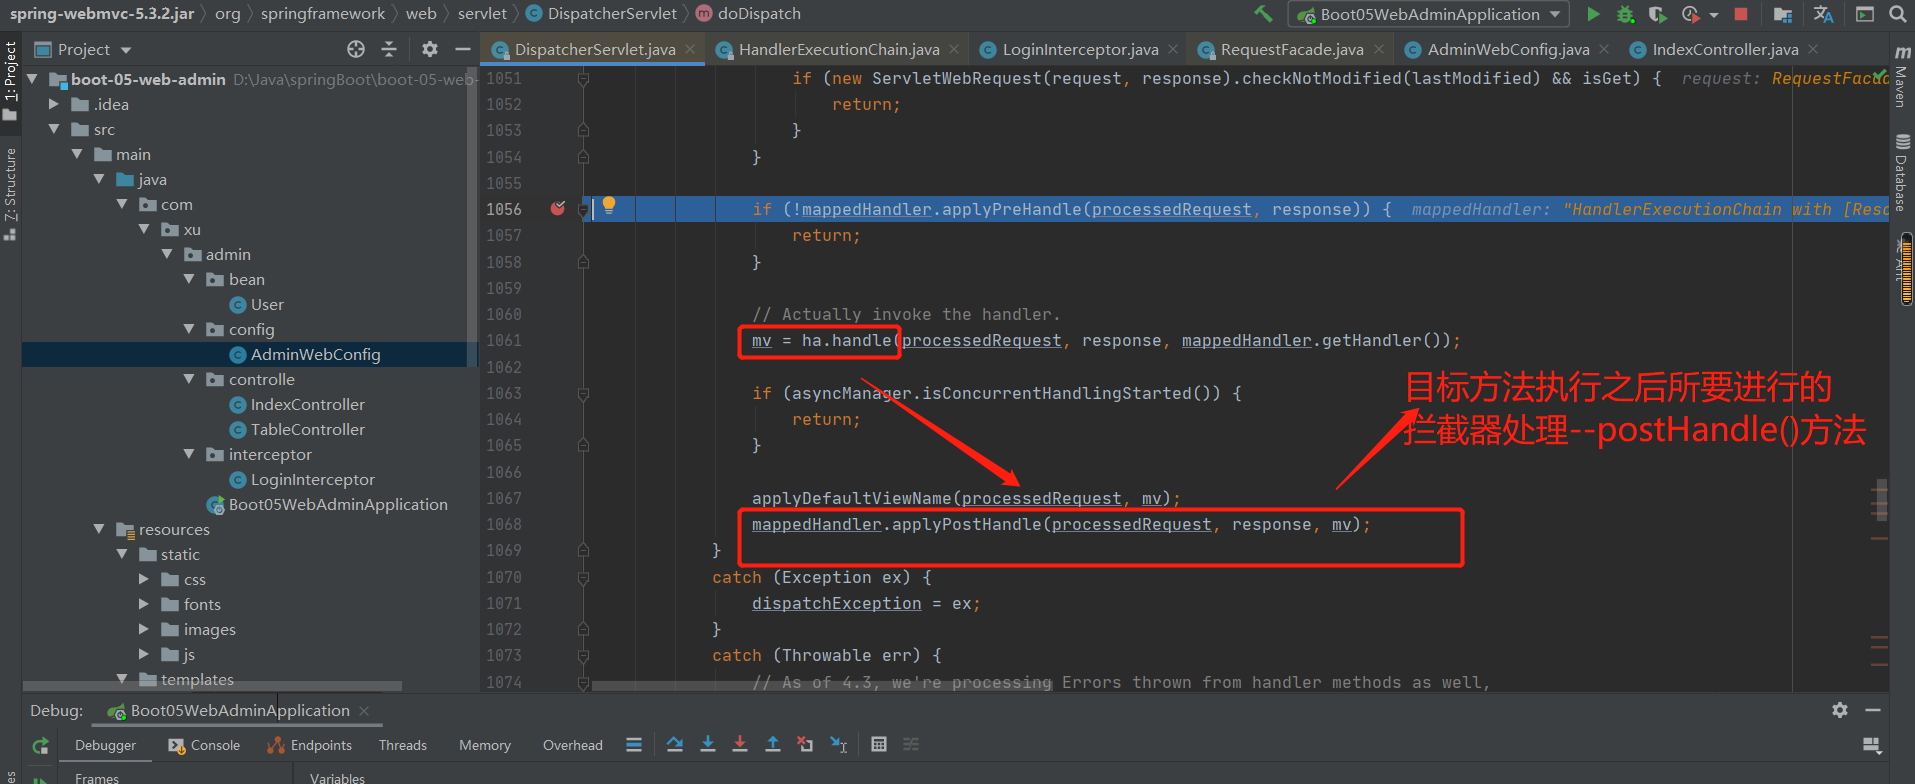Open the Threads tab in Debug
Image resolution: width=1915 pixels, height=784 pixels.
point(402,745)
